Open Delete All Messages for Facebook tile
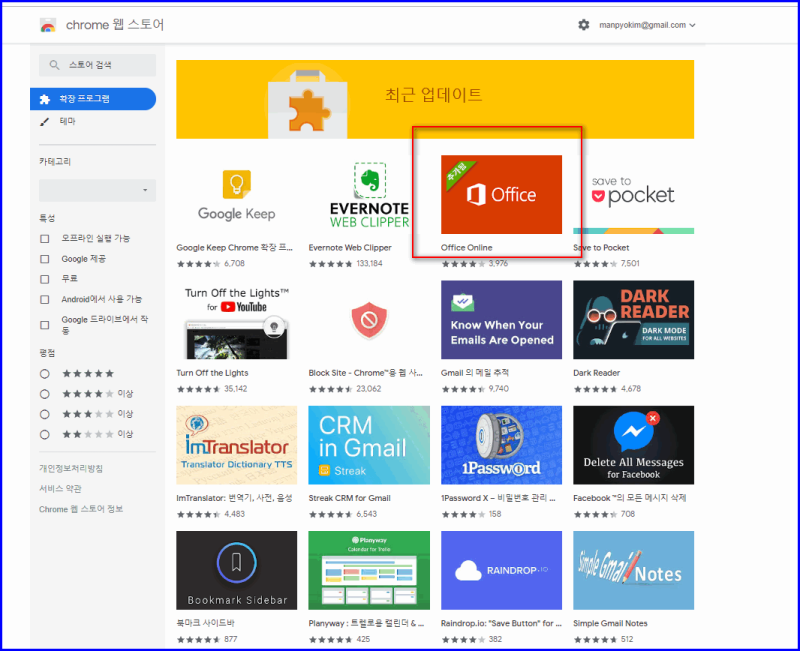 click(634, 445)
